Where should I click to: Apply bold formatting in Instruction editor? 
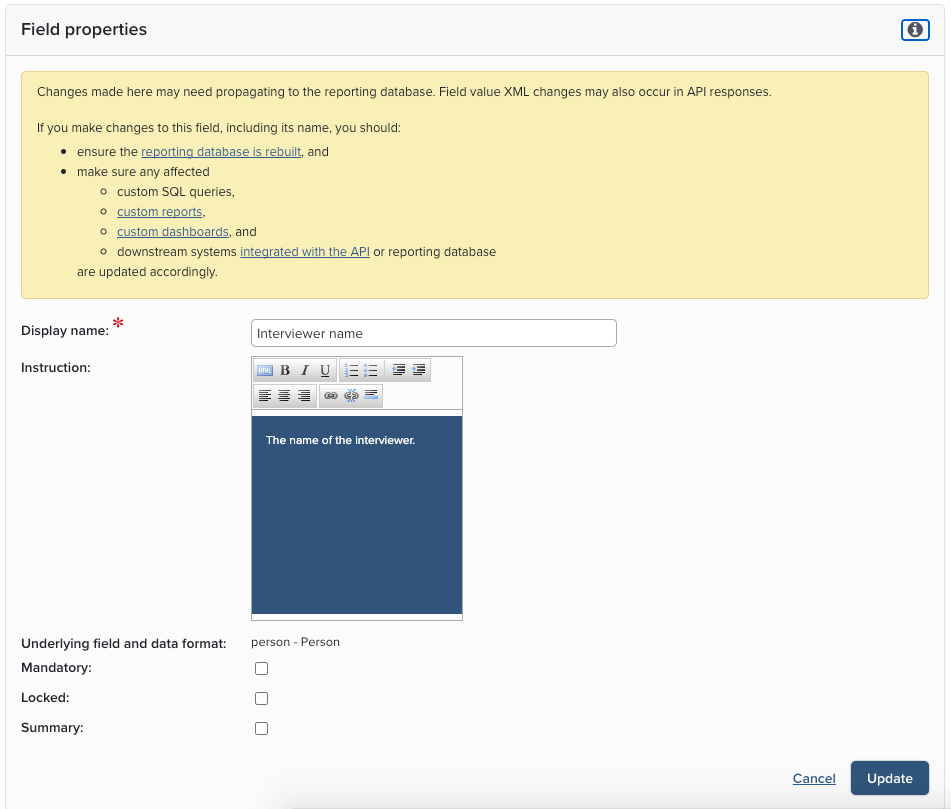pos(285,370)
